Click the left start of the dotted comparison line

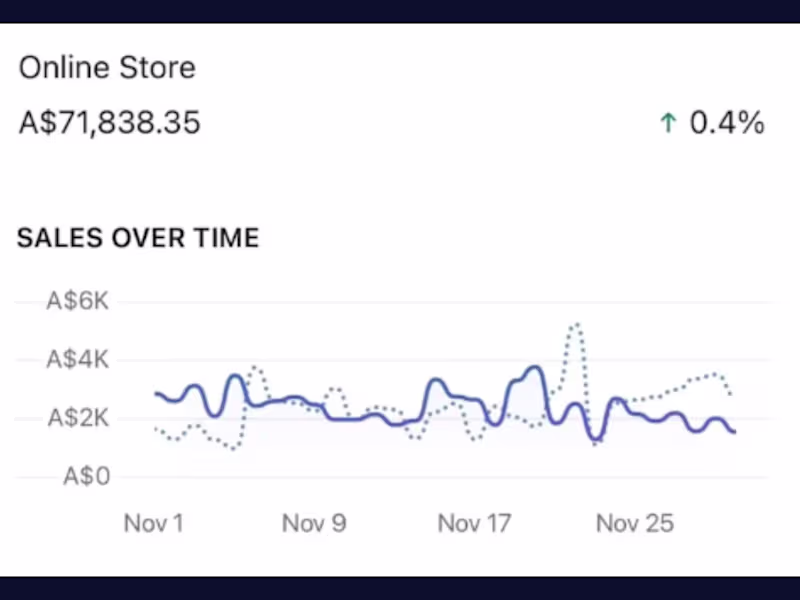(x=156, y=430)
